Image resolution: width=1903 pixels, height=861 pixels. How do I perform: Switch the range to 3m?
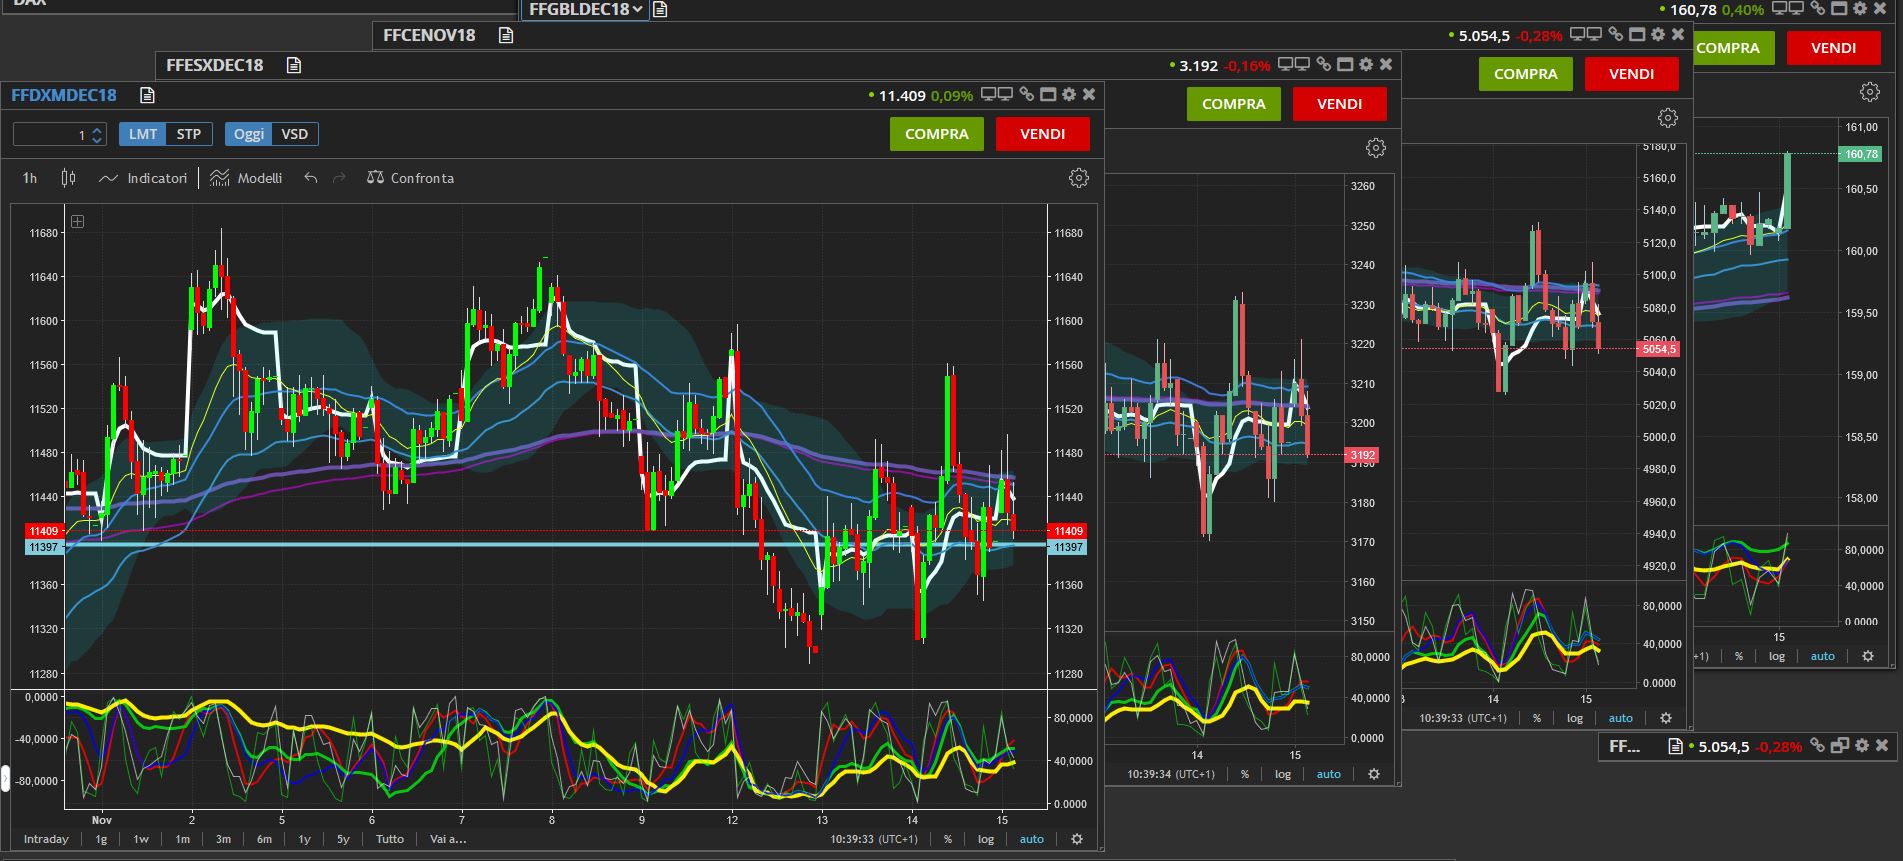(x=223, y=839)
